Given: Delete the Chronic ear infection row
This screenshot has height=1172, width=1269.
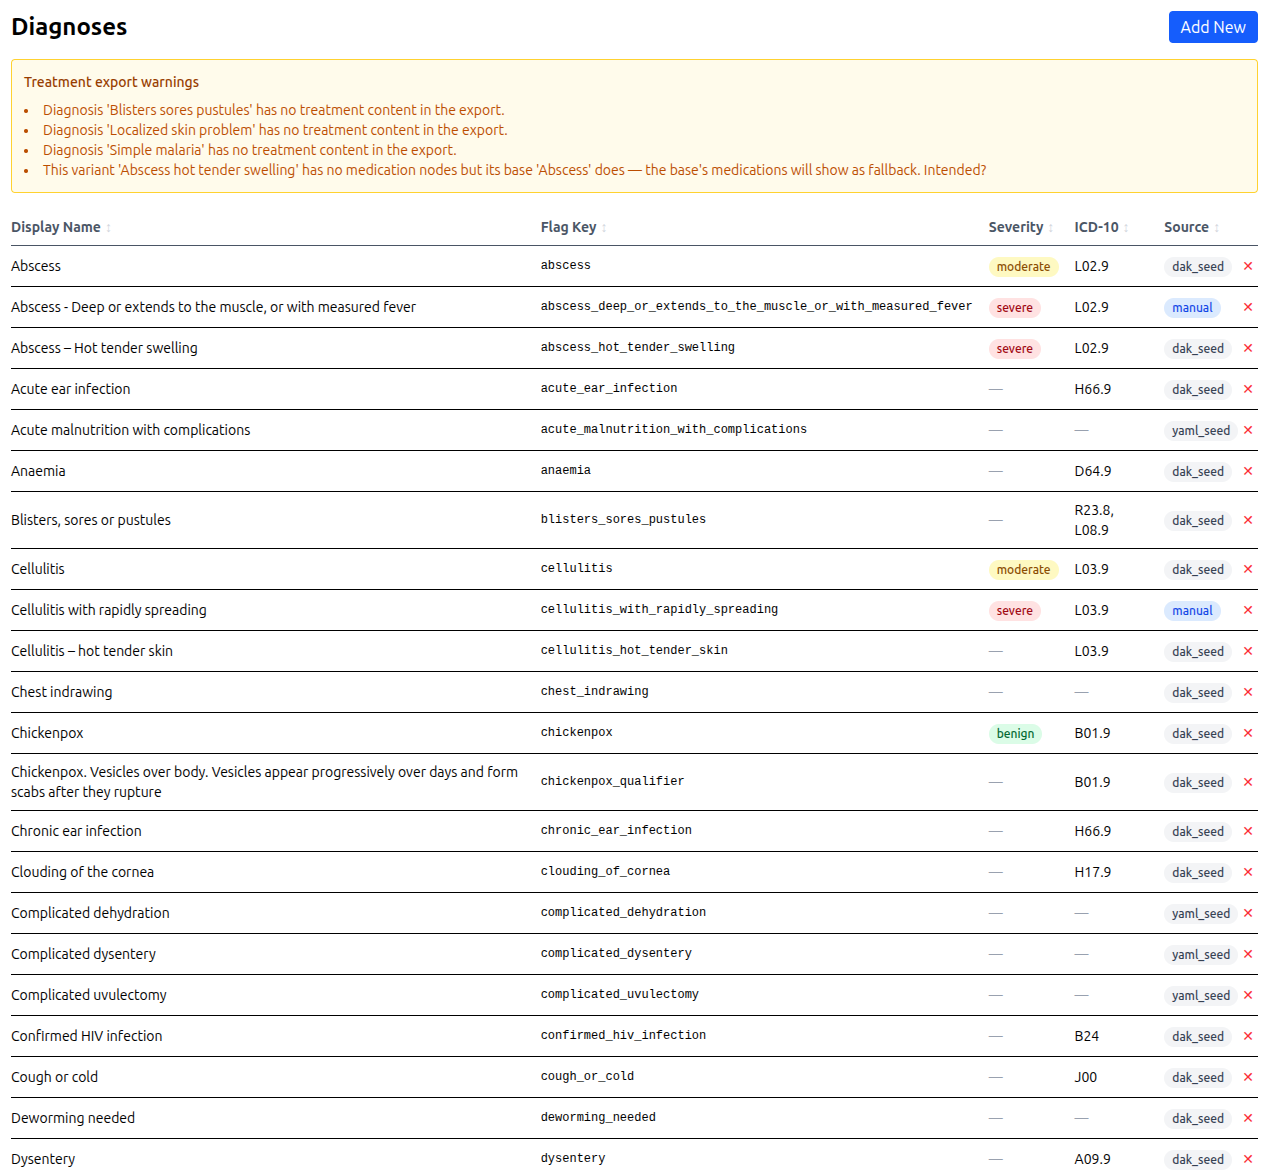Looking at the screenshot, I should [x=1248, y=831].
